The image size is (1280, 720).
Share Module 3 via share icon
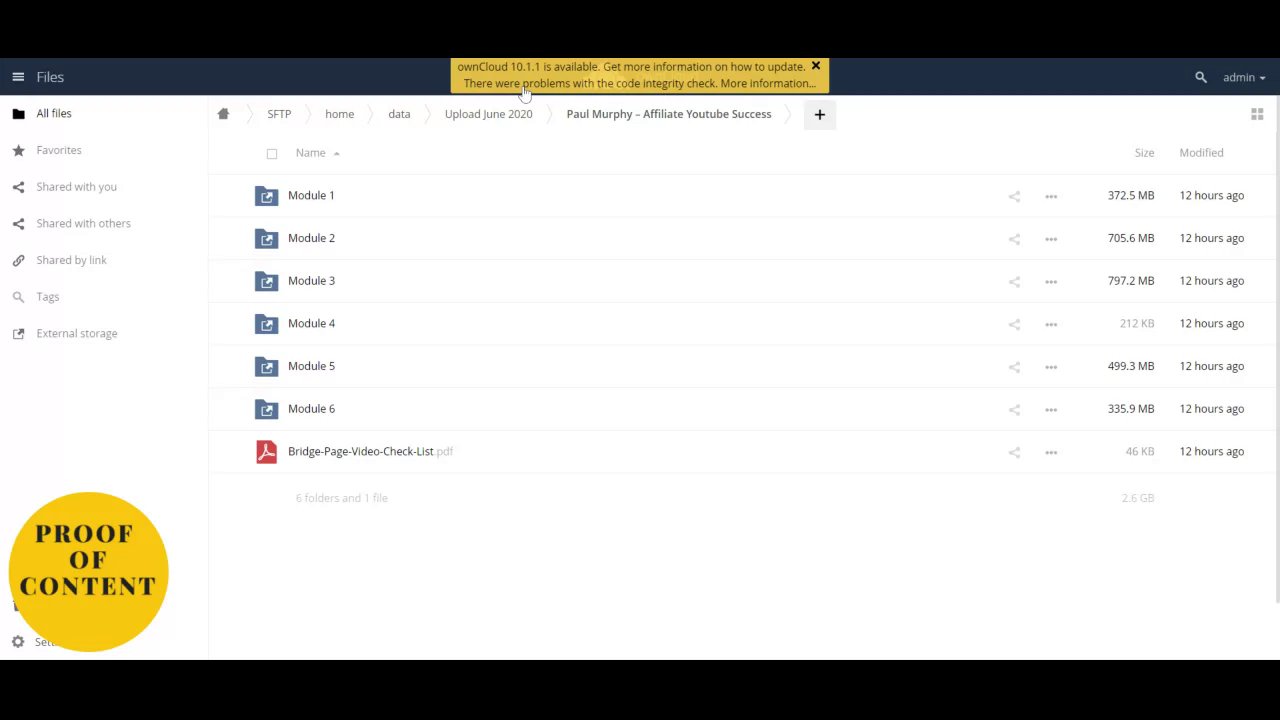pos(1014,282)
